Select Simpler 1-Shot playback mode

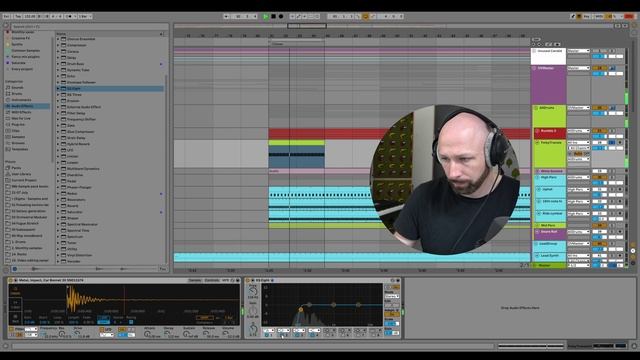[15, 304]
